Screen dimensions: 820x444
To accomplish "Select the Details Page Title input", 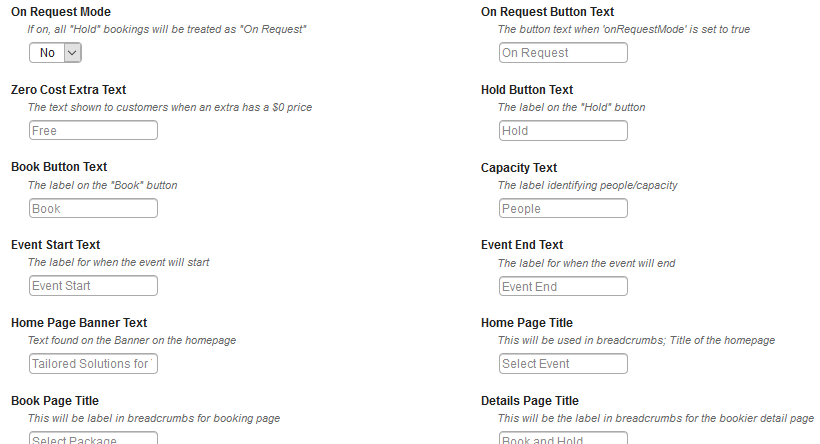I will point(563,438).
